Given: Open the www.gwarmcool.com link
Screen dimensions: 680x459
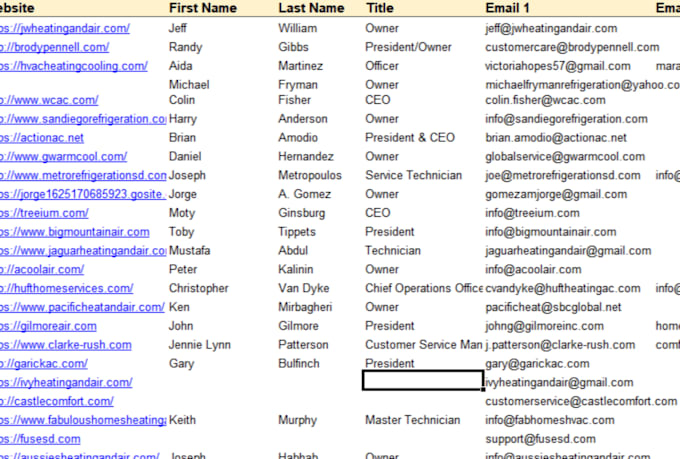Looking at the screenshot, I should tap(63, 157).
